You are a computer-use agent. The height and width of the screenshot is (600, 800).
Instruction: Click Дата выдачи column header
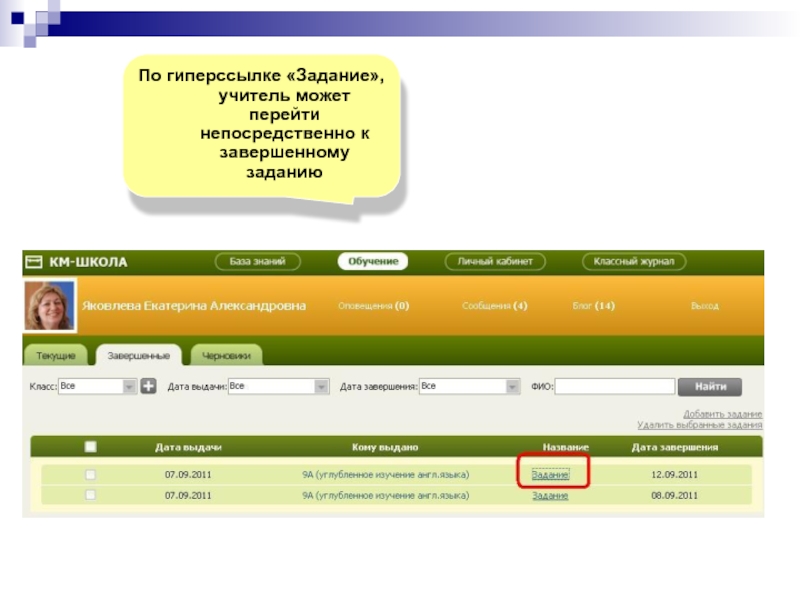[188, 447]
